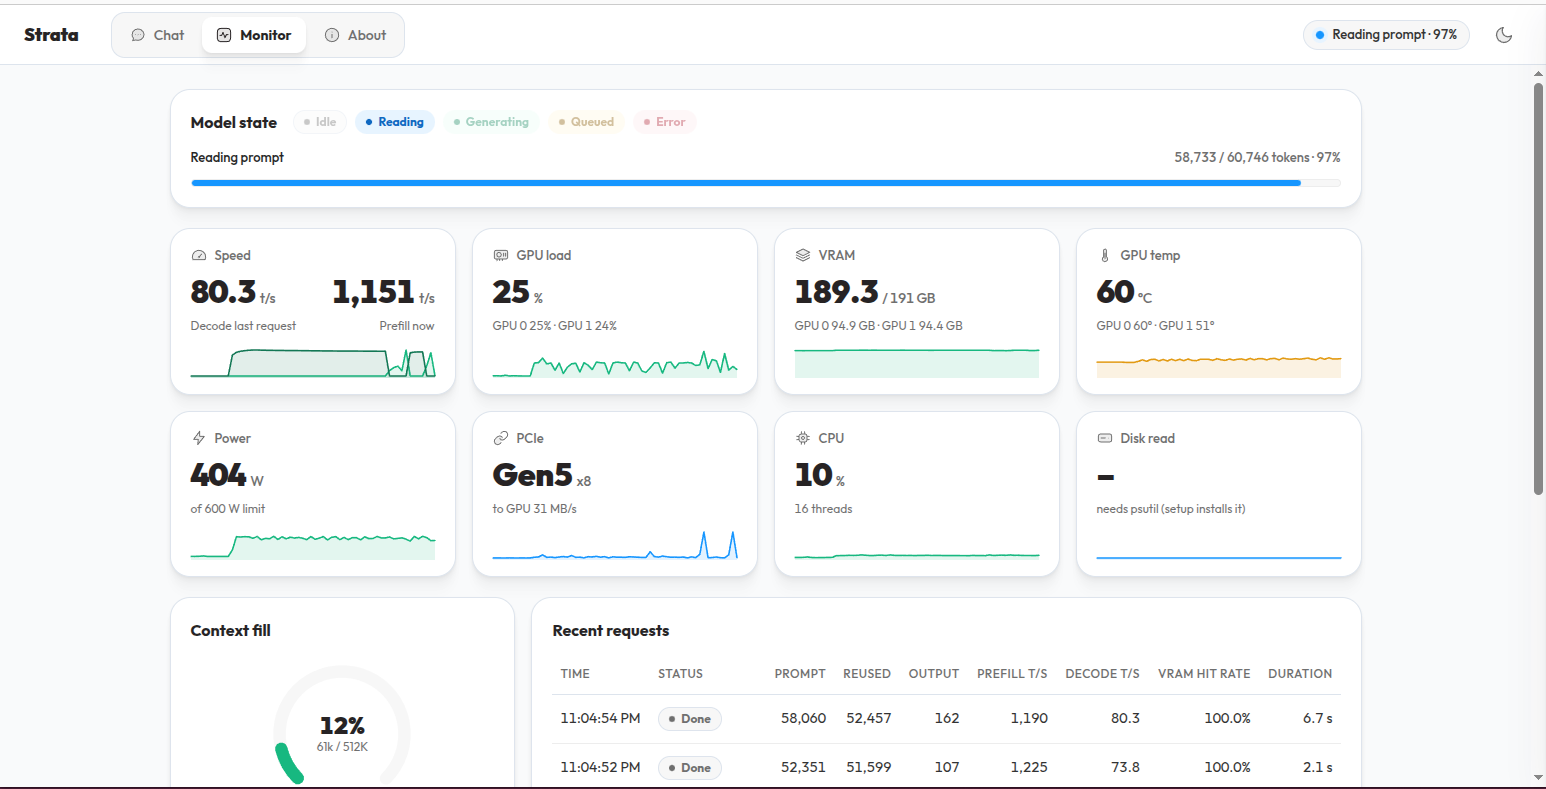Click the VRAM layers icon
Viewport: 1546px width, 789px height.
point(803,256)
